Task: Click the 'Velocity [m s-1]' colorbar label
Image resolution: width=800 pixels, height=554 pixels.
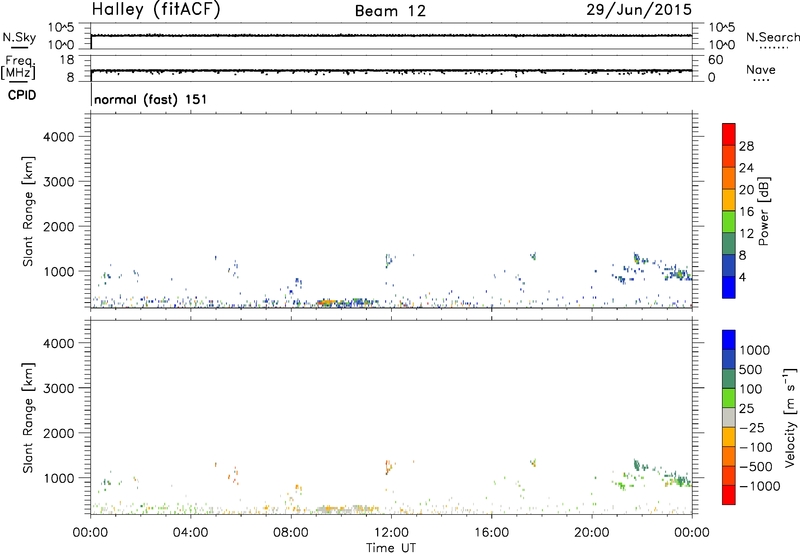Action: (790, 417)
